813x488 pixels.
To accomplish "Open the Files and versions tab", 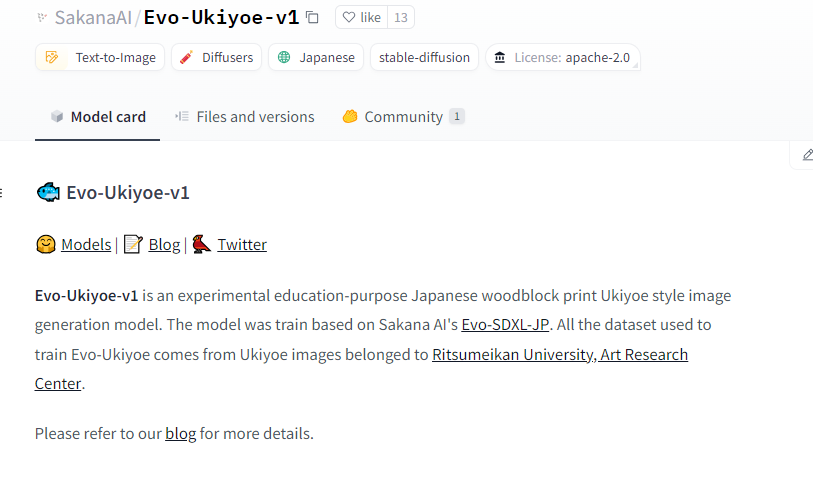I will click(x=245, y=117).
